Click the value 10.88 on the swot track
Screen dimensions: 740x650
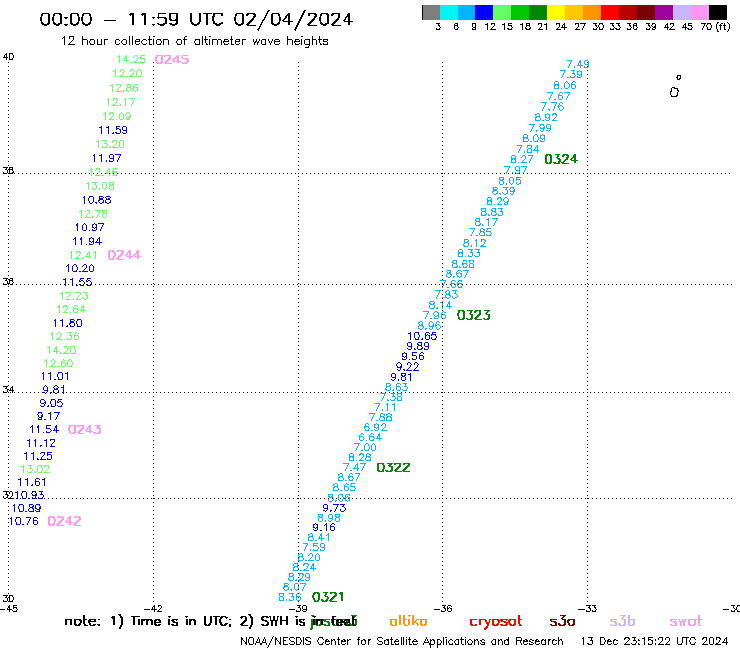click(96, 200)
